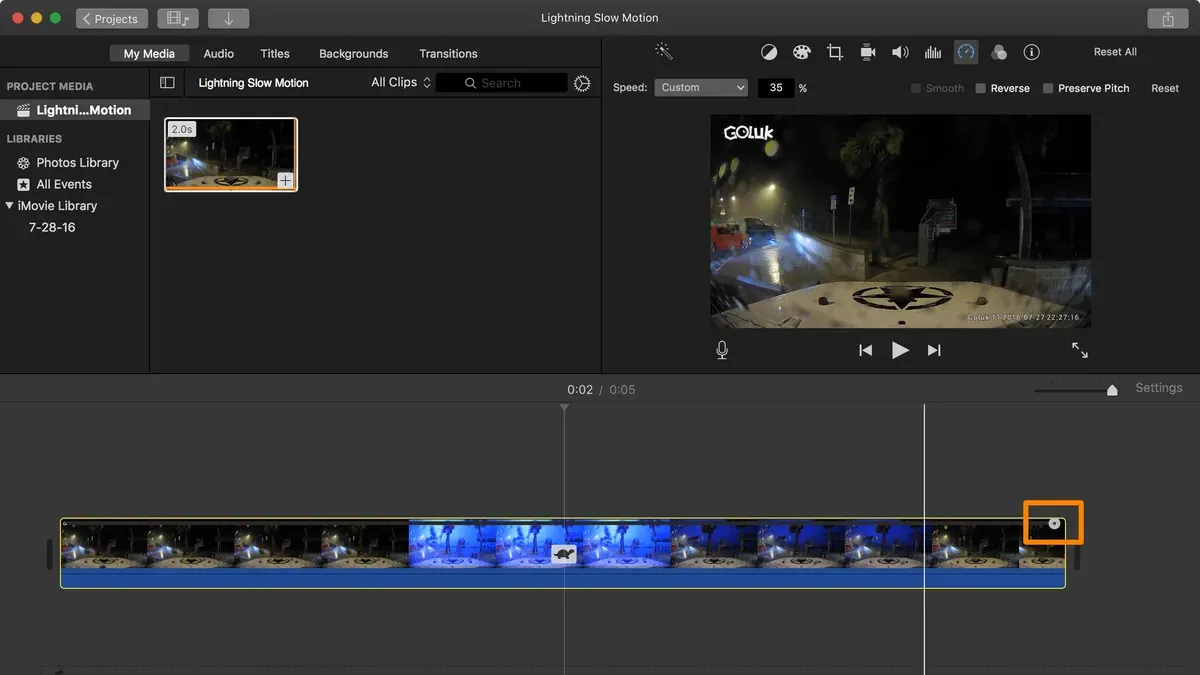
Task: Click the turtle slow-motion icon on clip
Action: 564,554
